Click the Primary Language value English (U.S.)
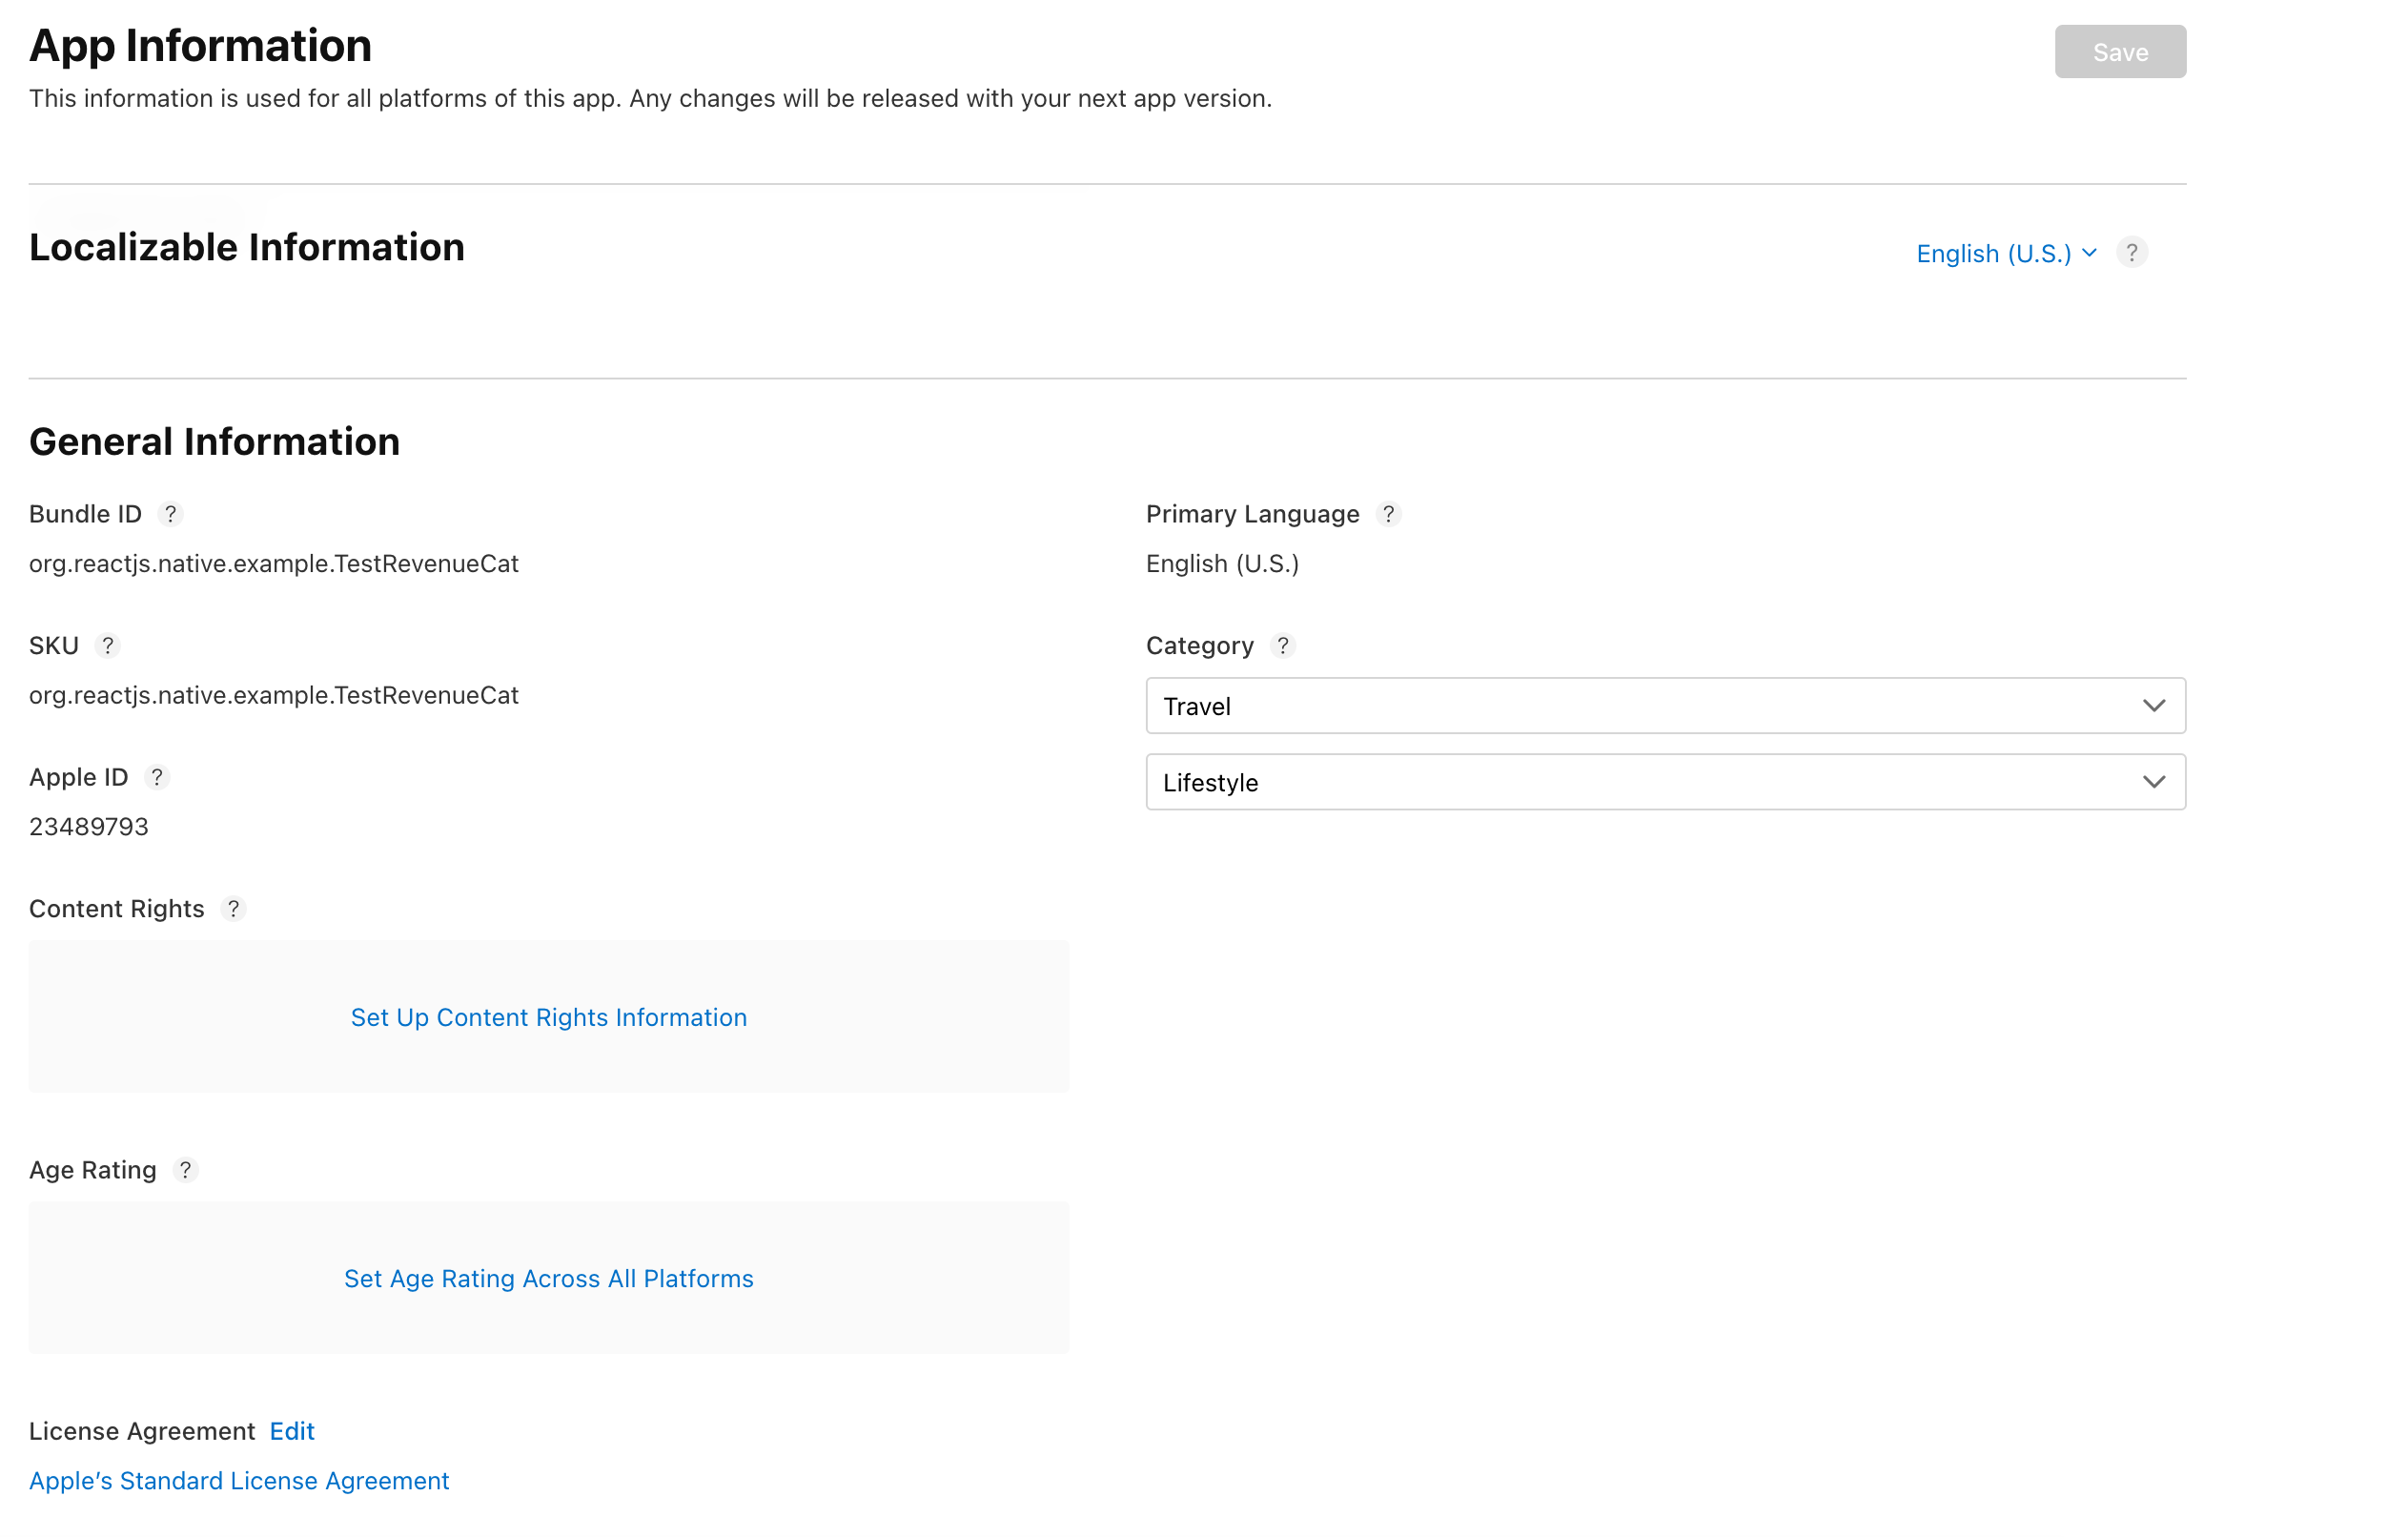Screen dimensions: 2408x1537 click(x=1222, y=564)
